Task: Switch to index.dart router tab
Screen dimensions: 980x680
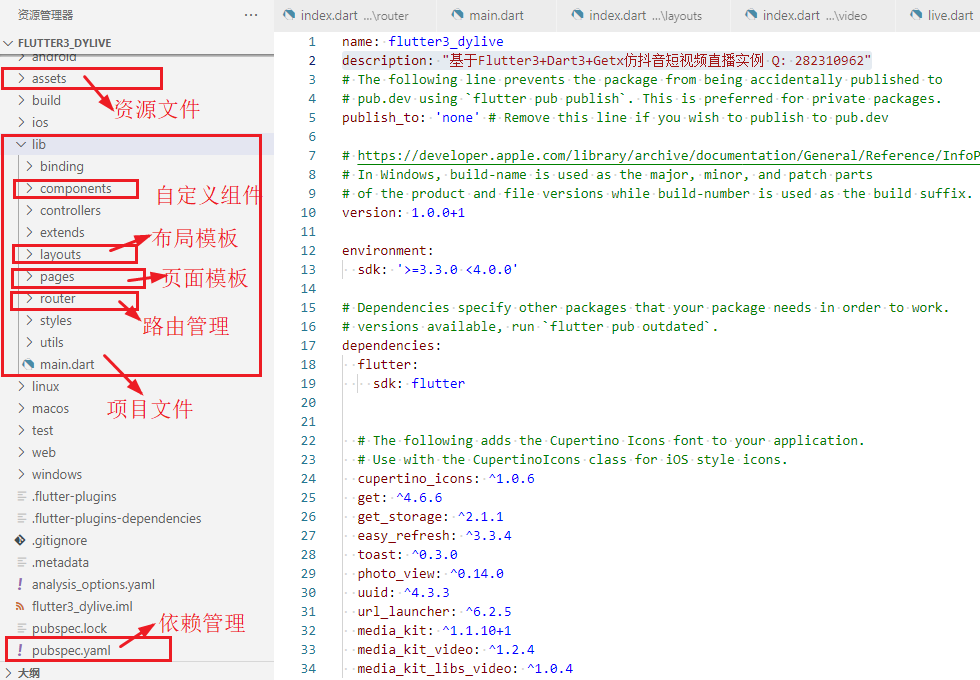Action: coord(354,15)
